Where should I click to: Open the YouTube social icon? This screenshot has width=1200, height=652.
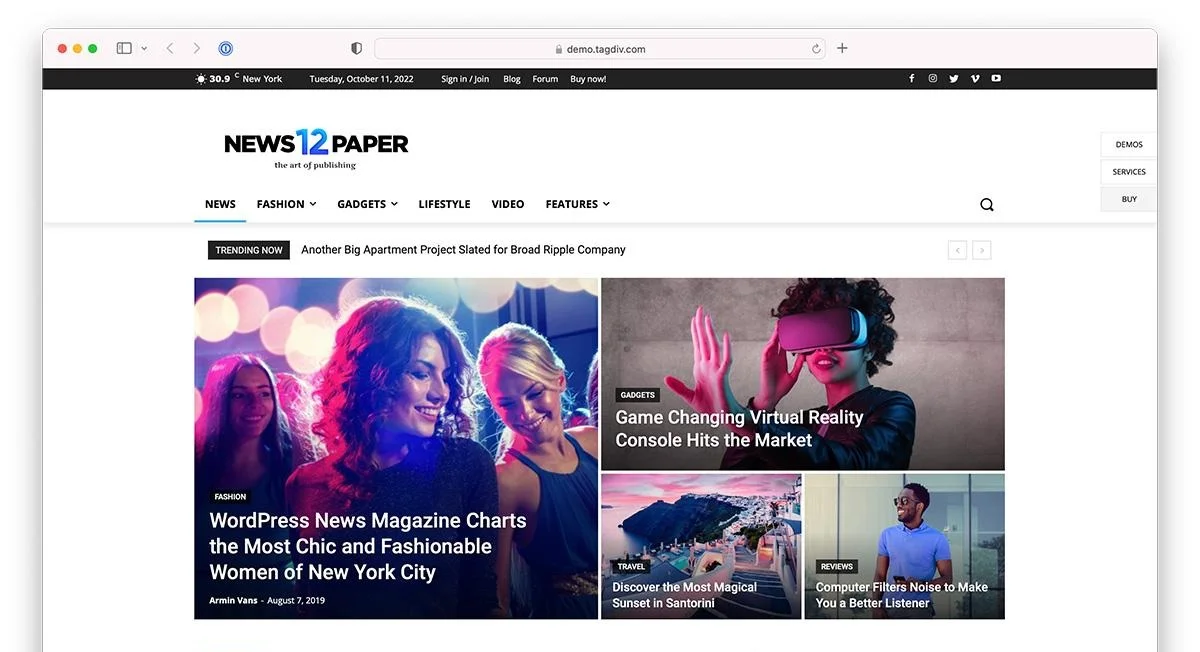(996, 79)
